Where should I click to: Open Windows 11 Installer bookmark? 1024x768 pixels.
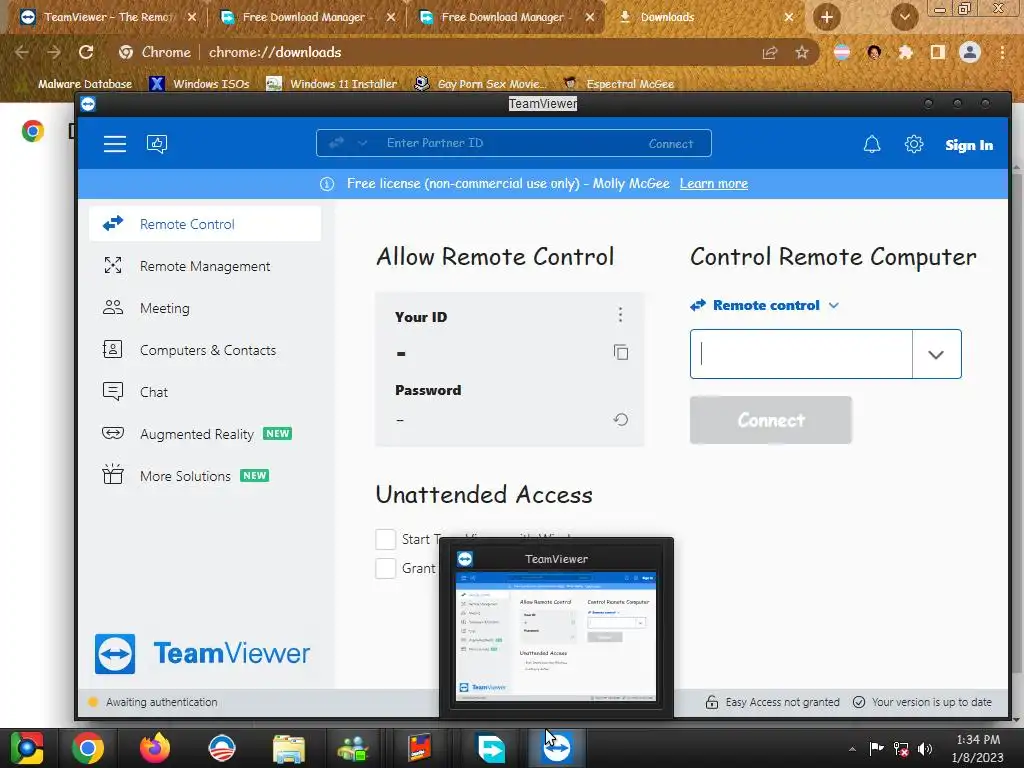(332, 84)
